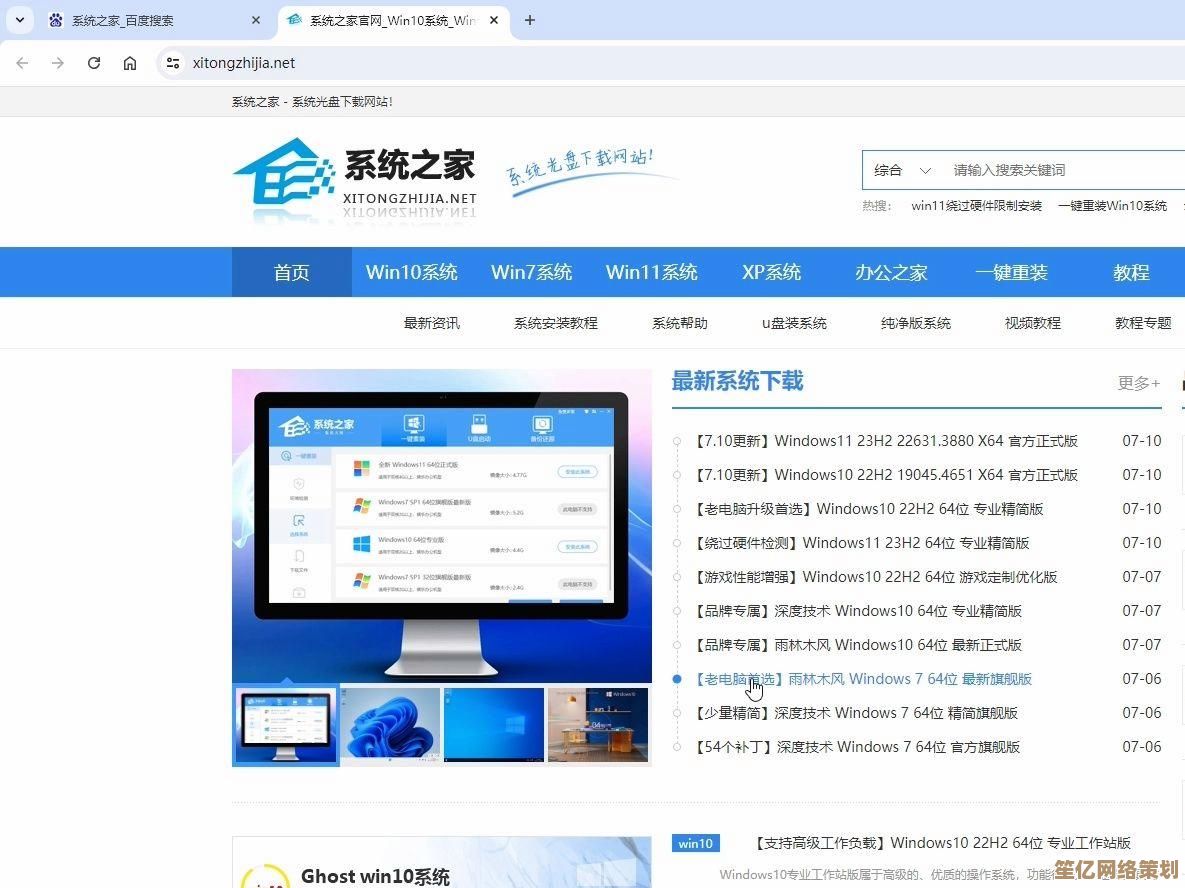Screen dimensions: 1185x888
Task: Open 老电脑升级首选 Windows10 22H2 专业精简版
Action: 869,509
